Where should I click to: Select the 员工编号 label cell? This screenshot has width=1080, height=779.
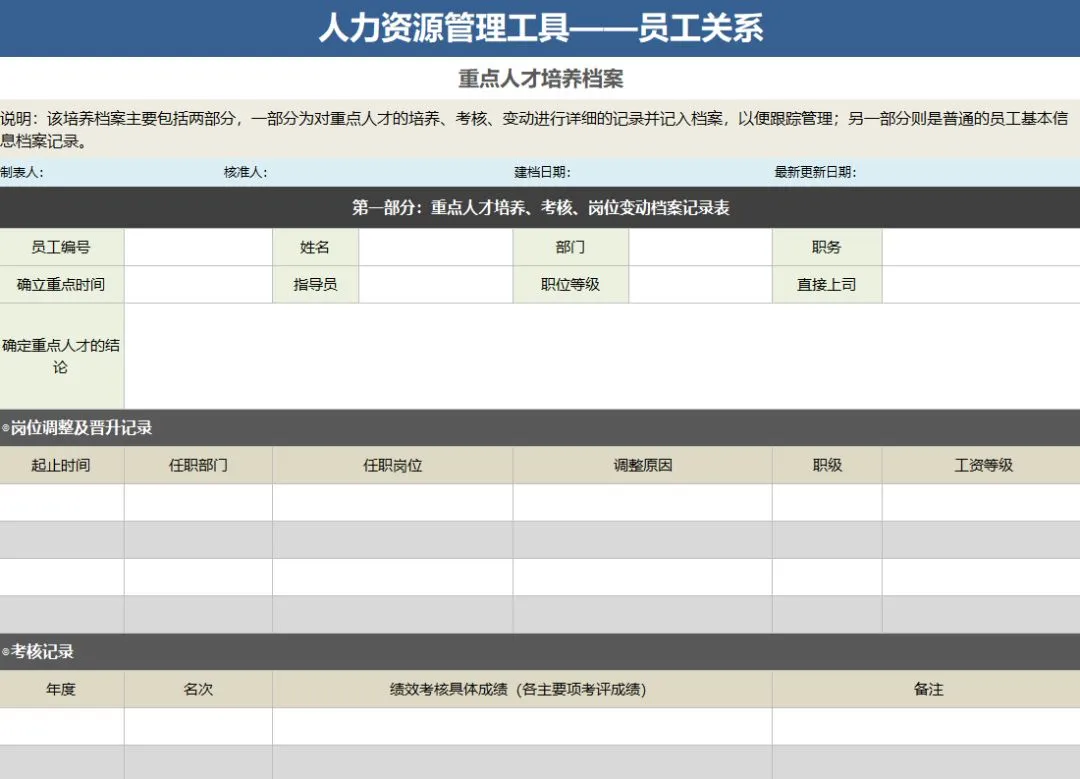pyautogui.click(x=62, y=247)
